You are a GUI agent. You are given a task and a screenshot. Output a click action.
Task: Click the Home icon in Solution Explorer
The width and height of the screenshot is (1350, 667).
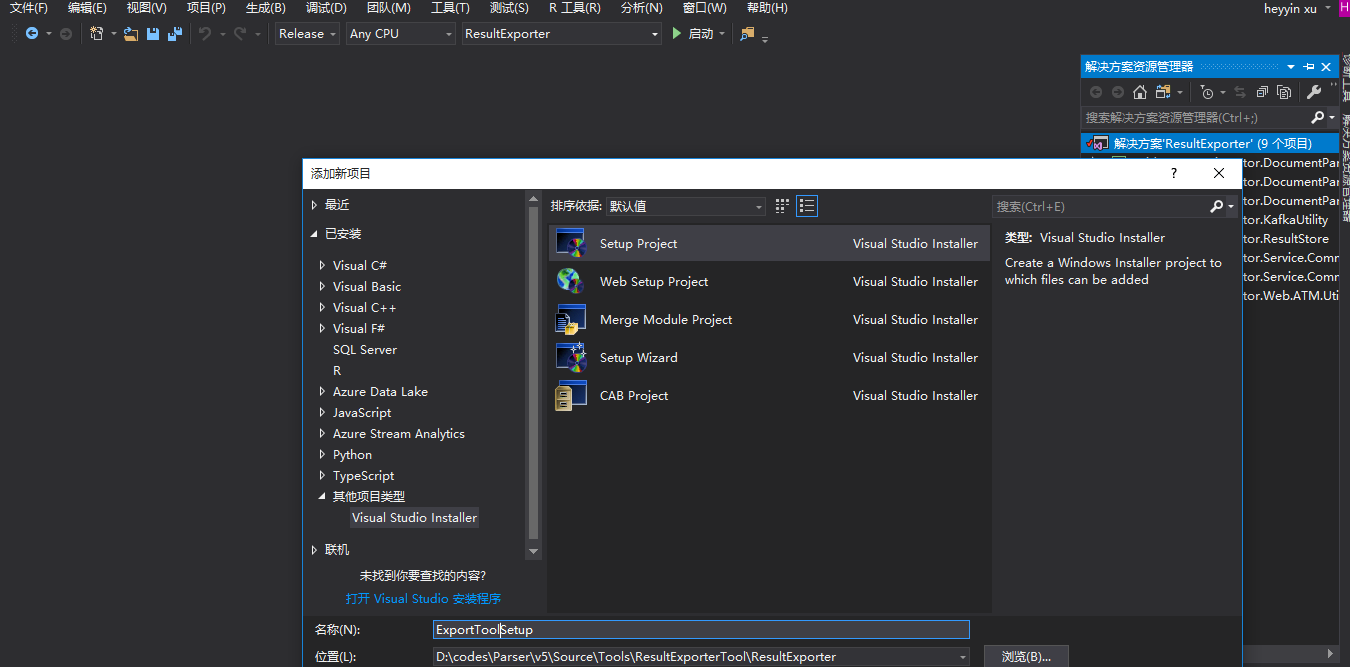pos(1140,92)
